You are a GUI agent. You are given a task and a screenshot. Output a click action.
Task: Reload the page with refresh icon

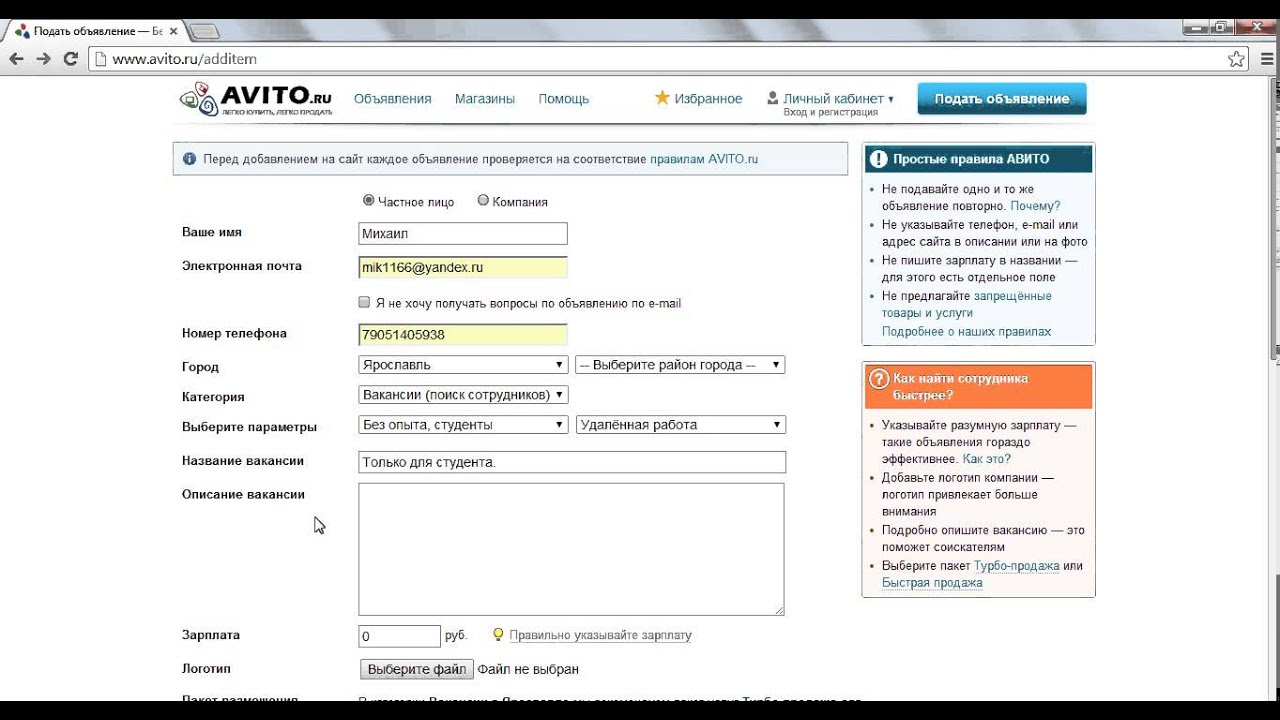(x=70, y=59)
